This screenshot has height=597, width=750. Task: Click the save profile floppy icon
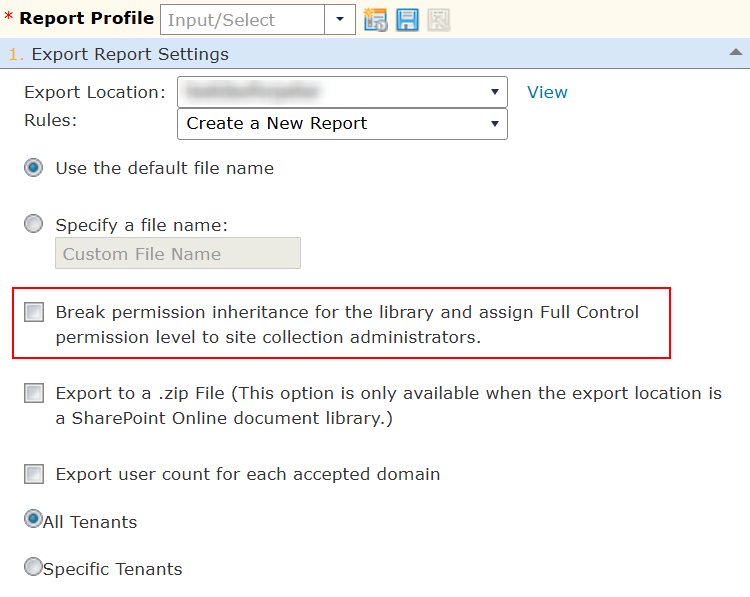pos(407,20)
